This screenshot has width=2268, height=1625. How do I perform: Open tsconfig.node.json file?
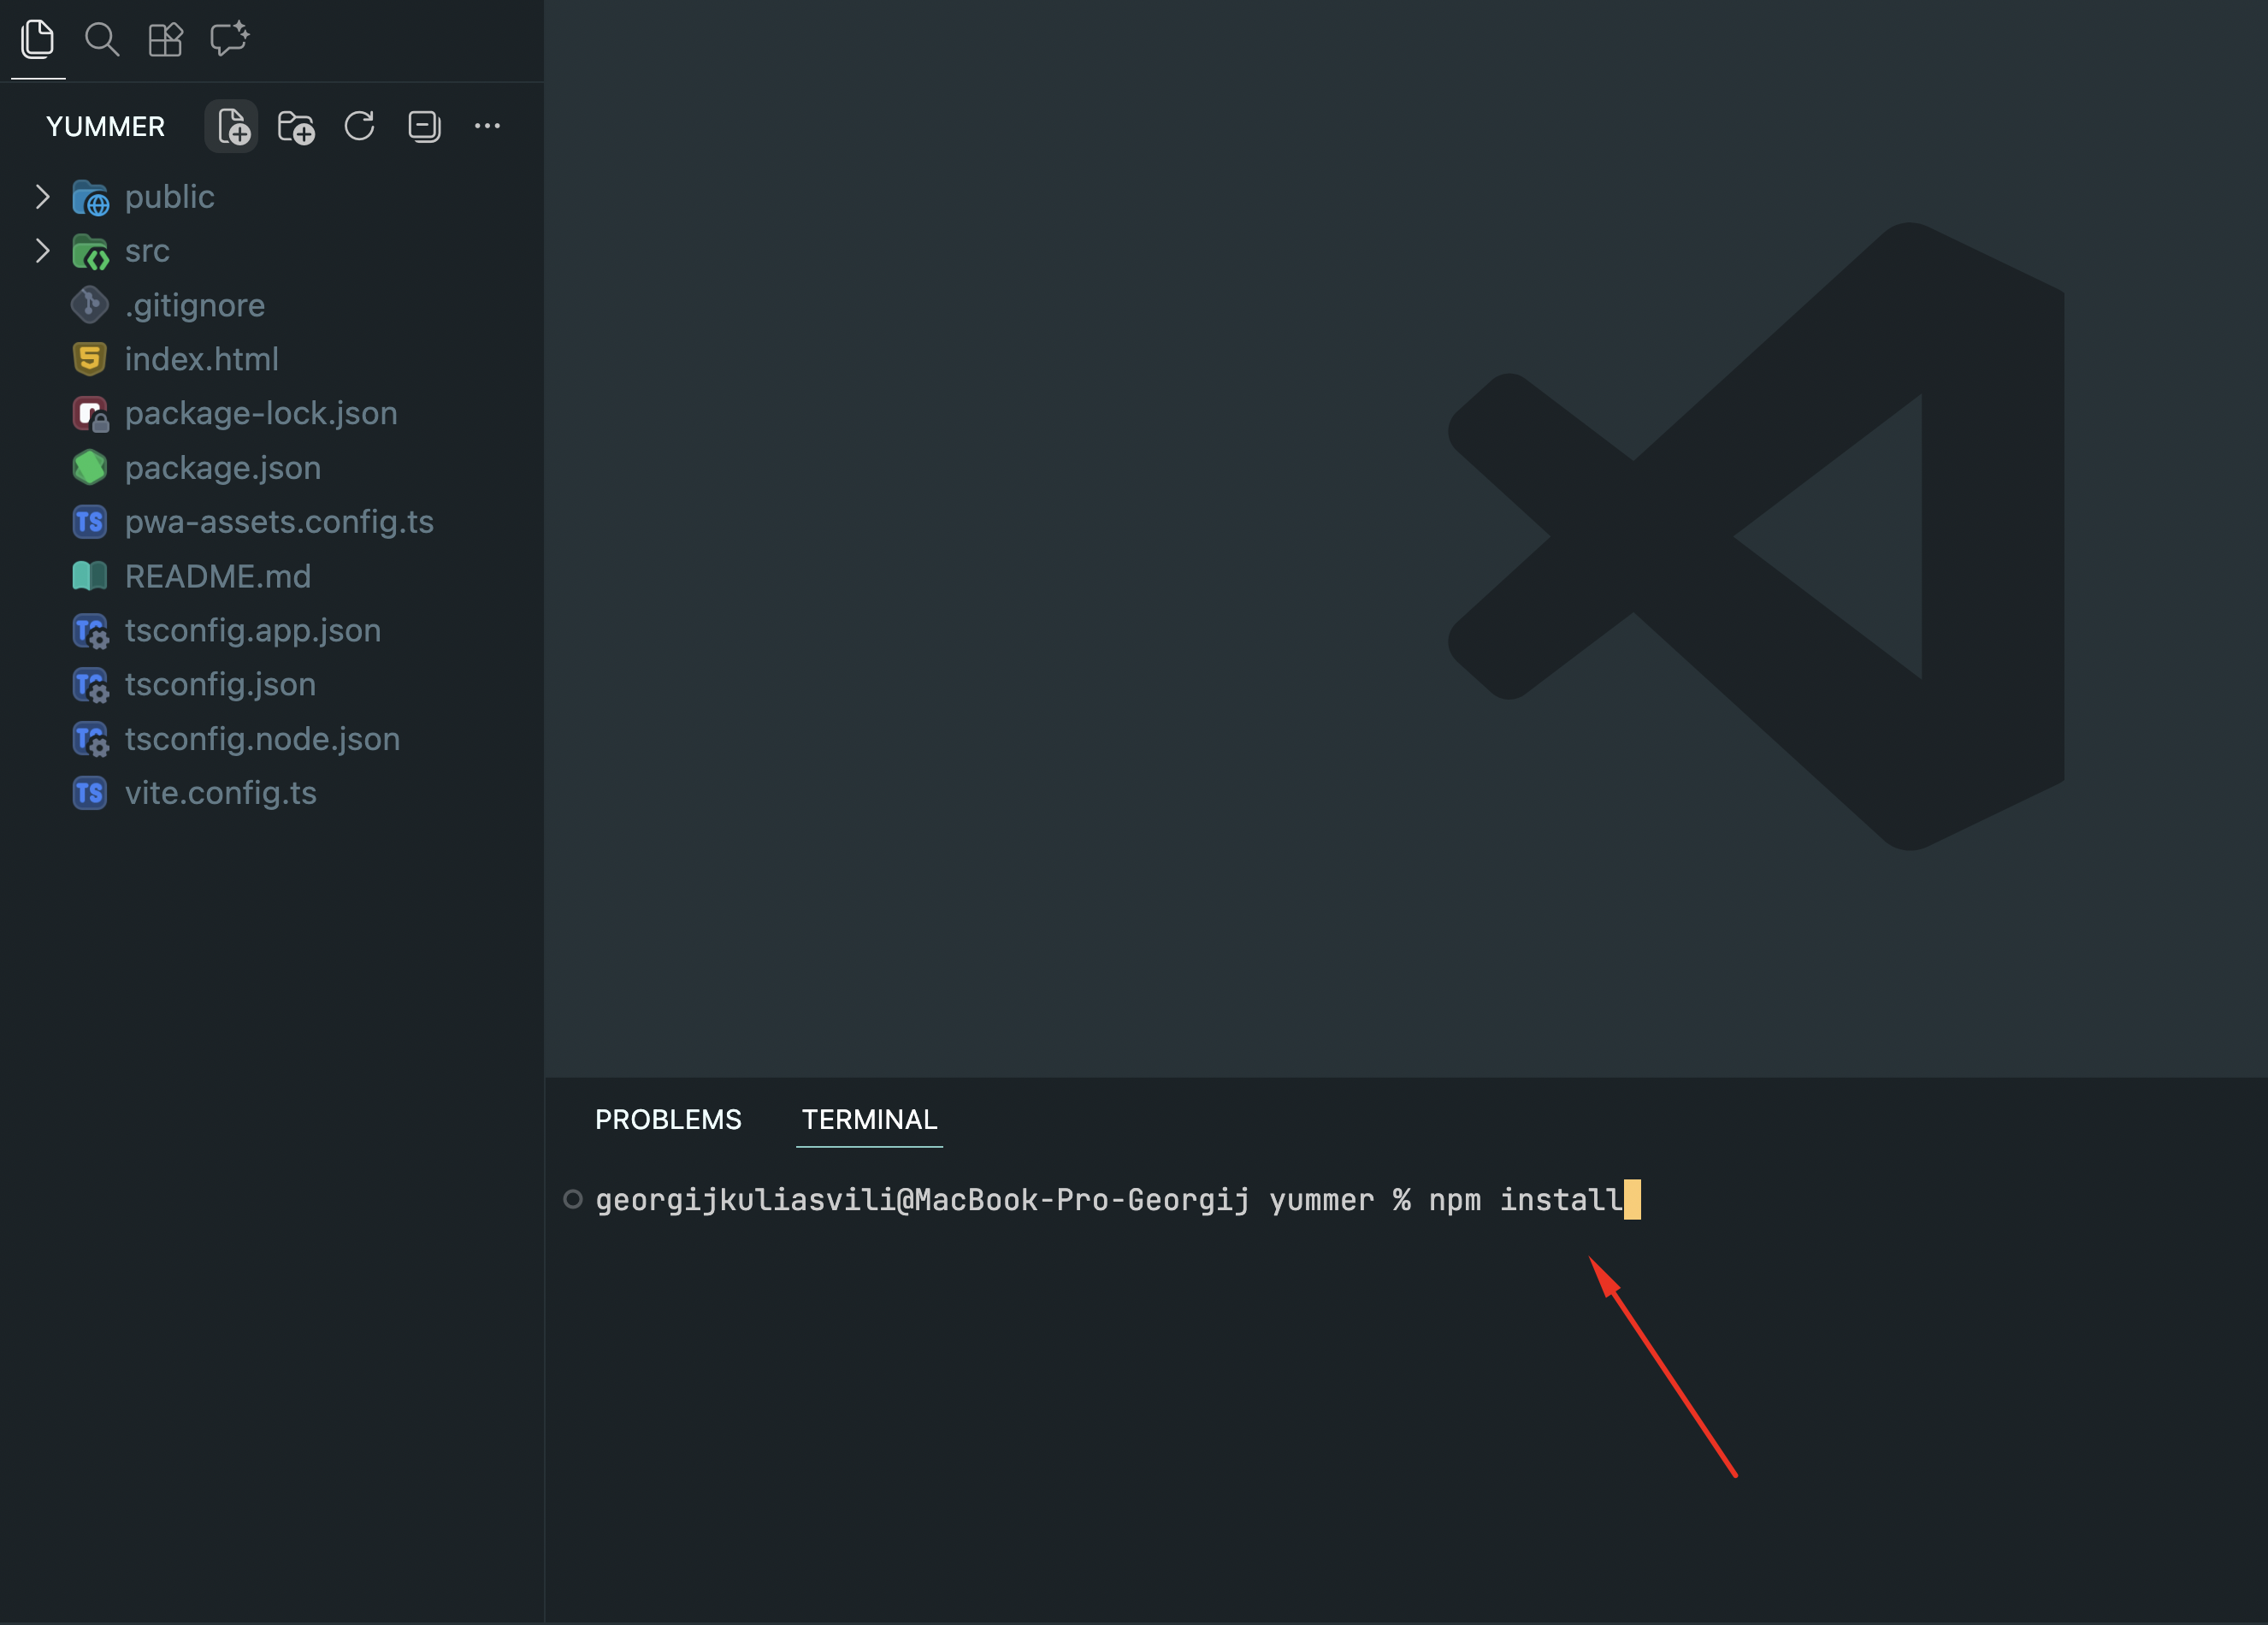[x=262, y=739]
